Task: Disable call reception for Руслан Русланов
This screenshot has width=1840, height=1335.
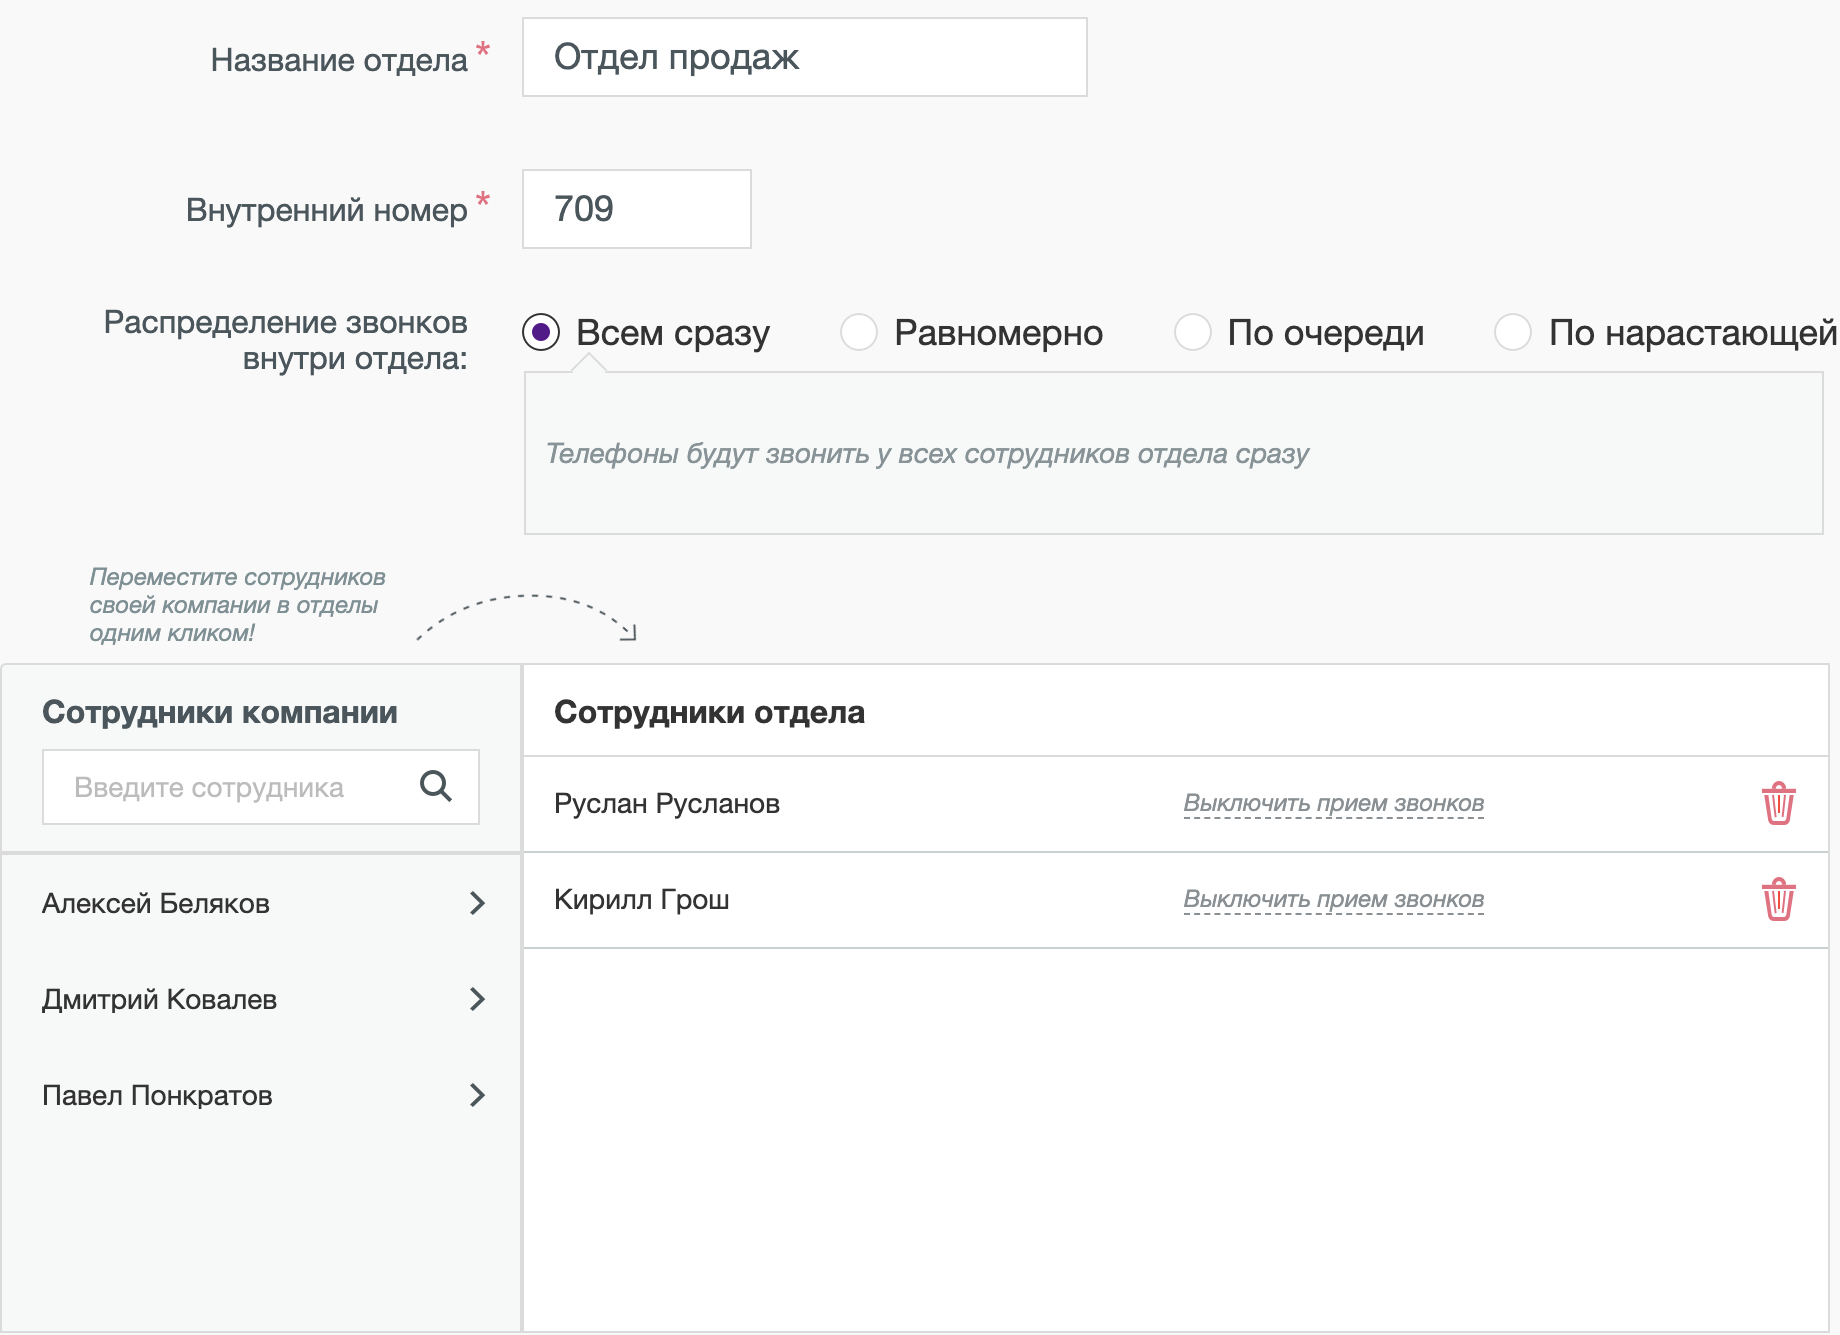Action: point(1333,804)
